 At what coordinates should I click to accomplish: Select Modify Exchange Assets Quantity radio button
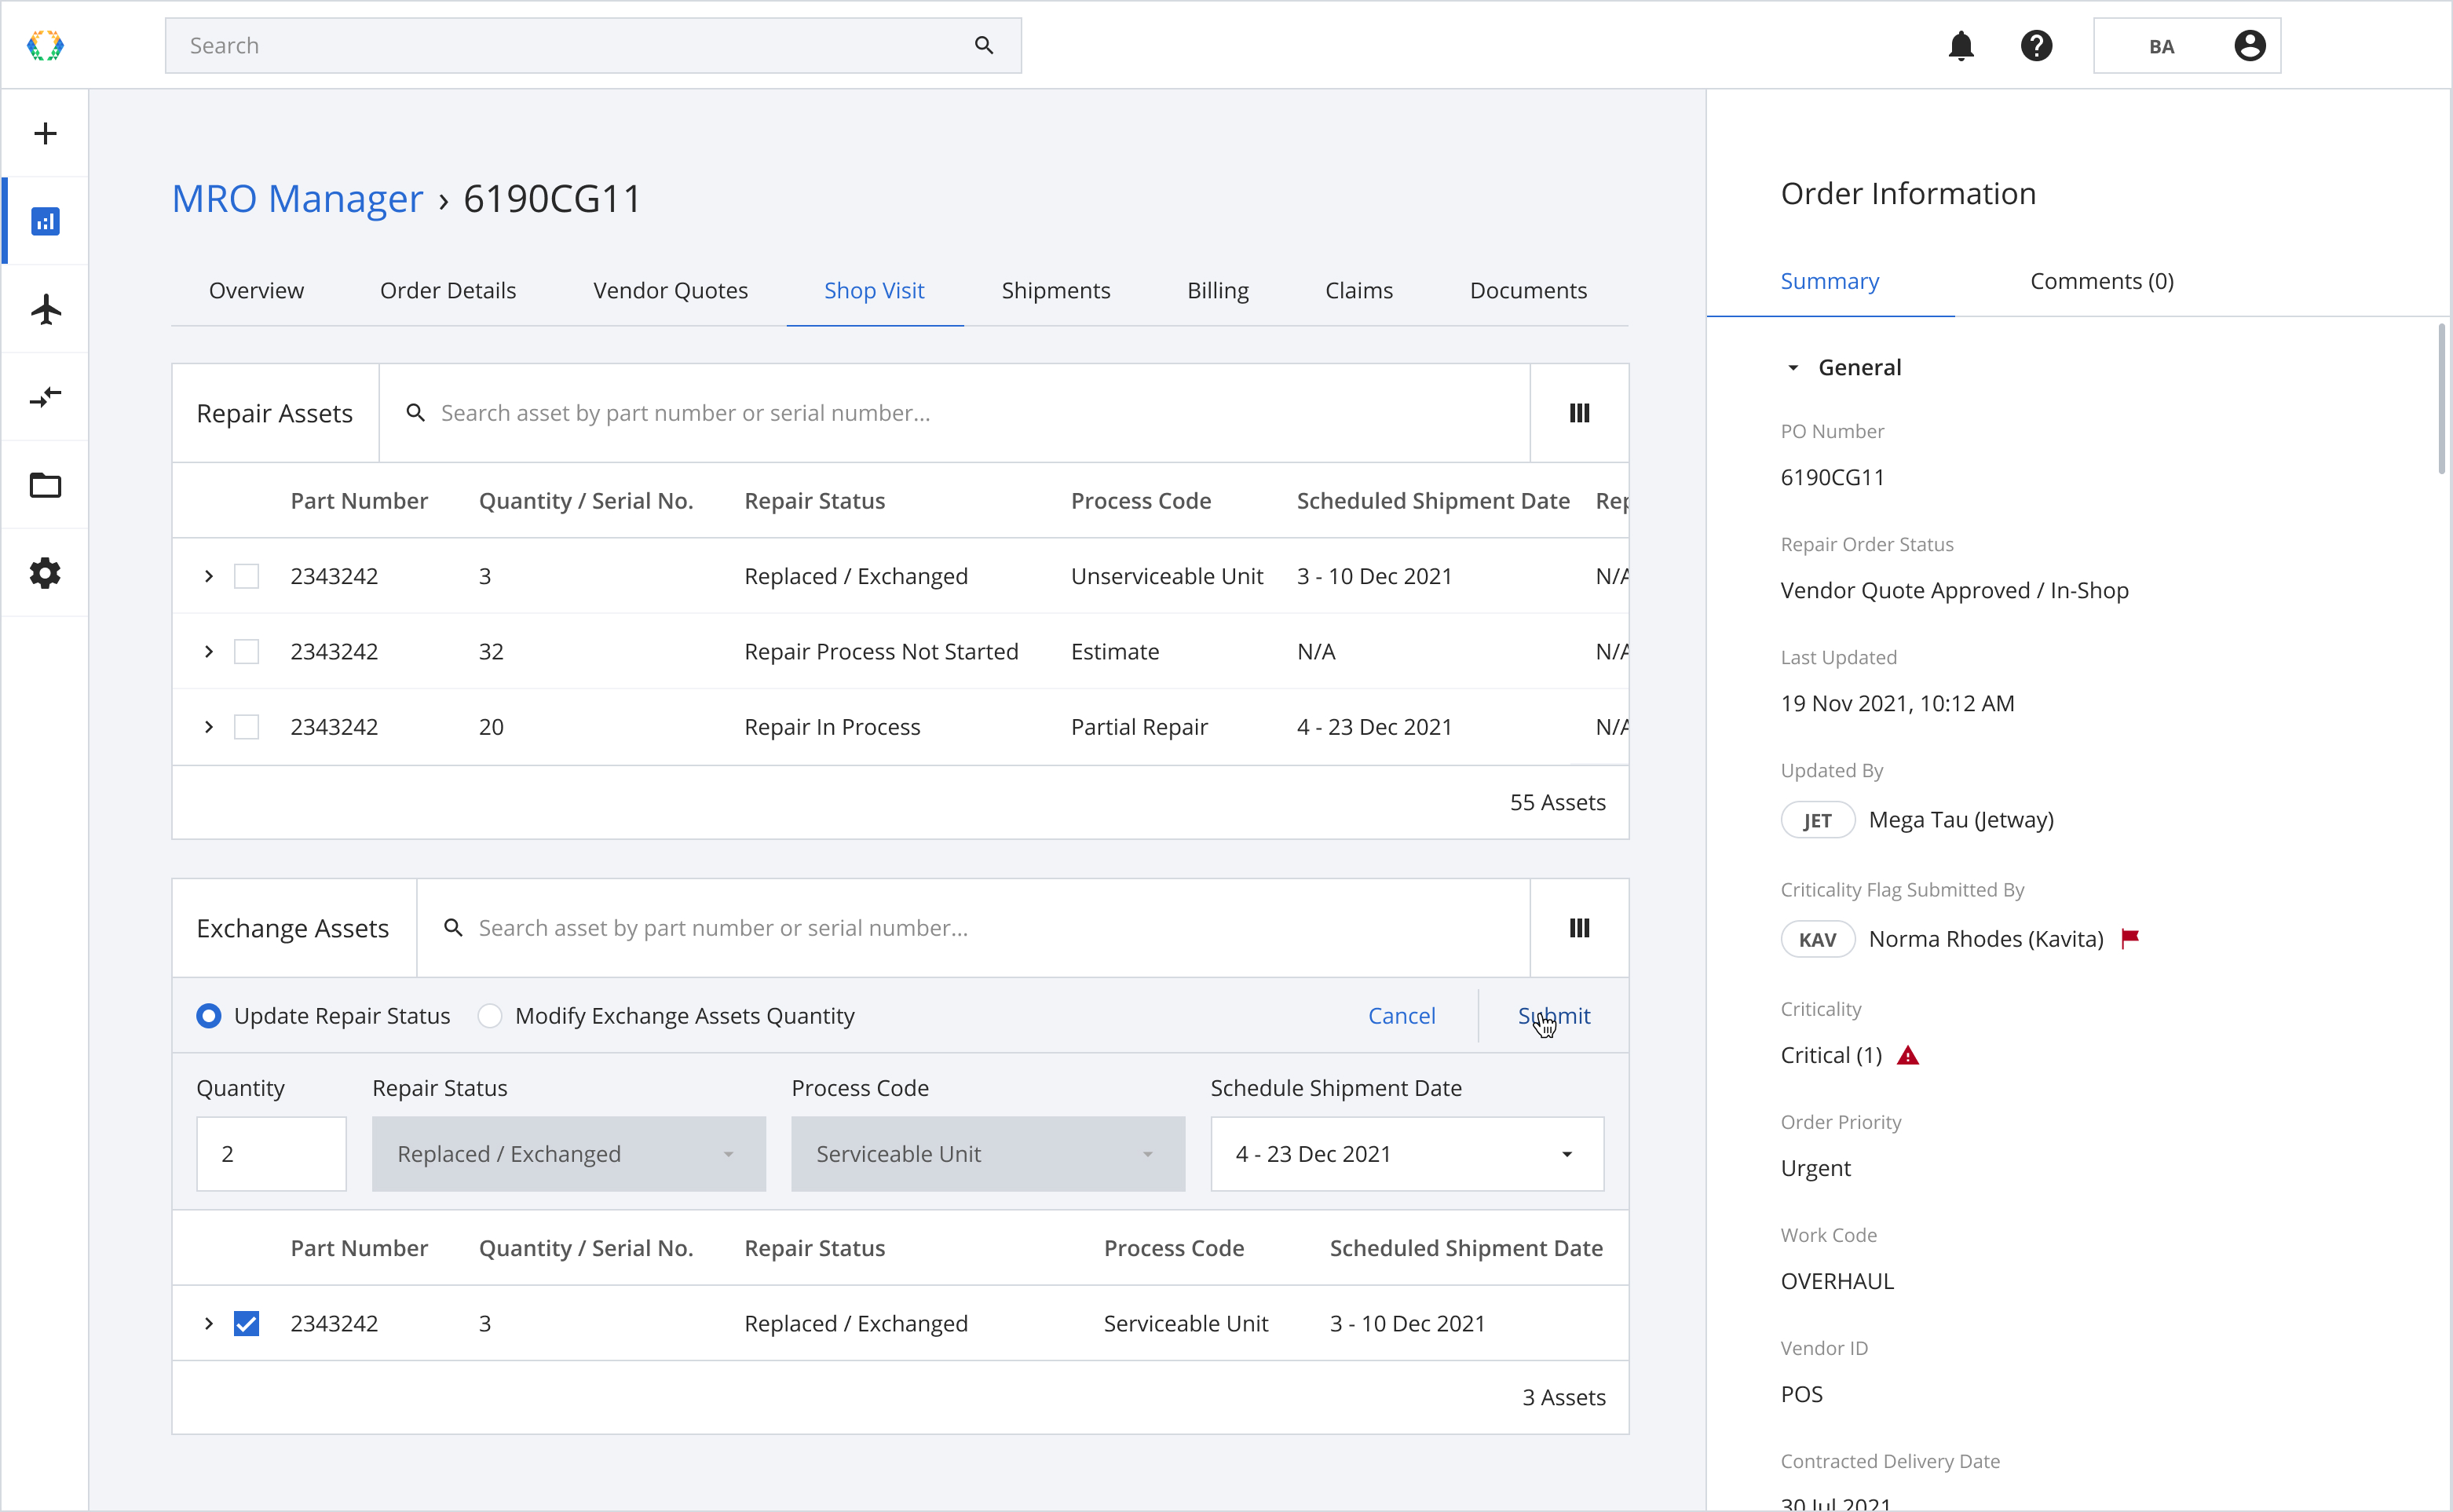click(x=490, y=1016)
